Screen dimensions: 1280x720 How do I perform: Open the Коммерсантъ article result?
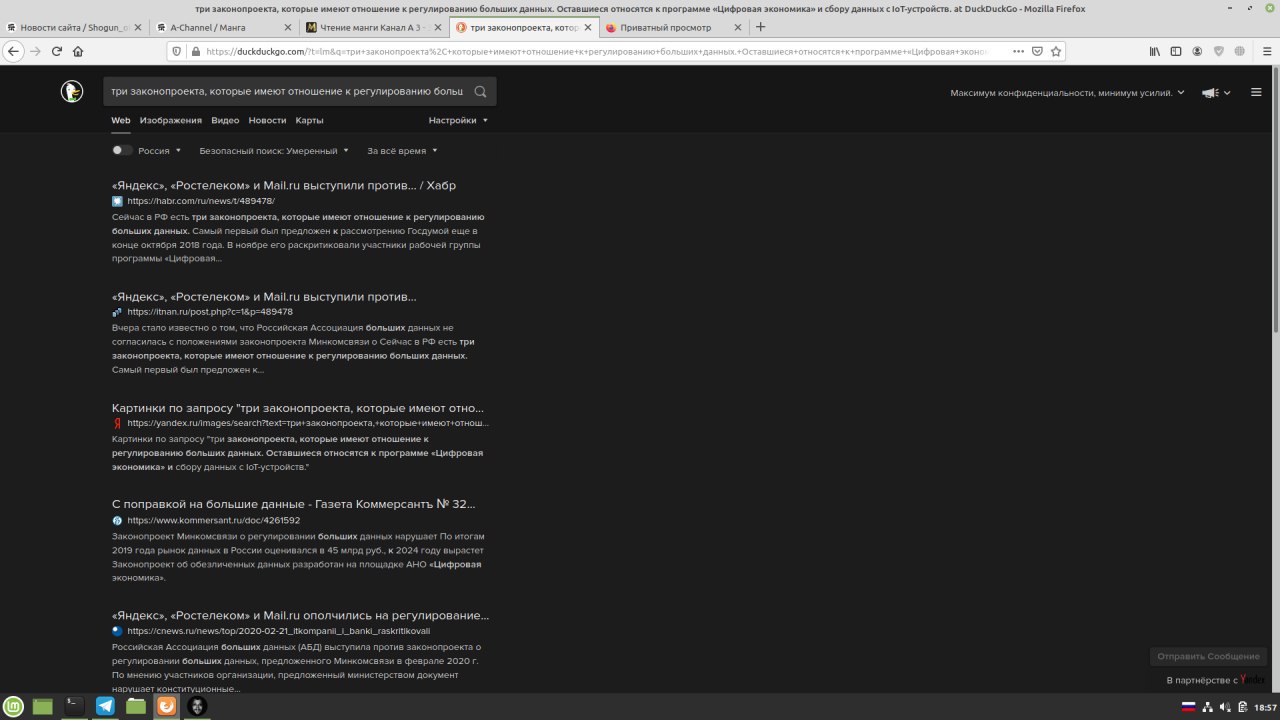pos(294,504)
